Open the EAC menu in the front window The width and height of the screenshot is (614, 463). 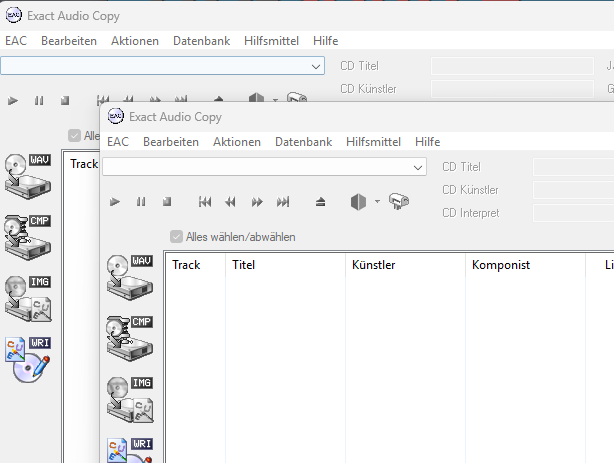click(118, 142)
